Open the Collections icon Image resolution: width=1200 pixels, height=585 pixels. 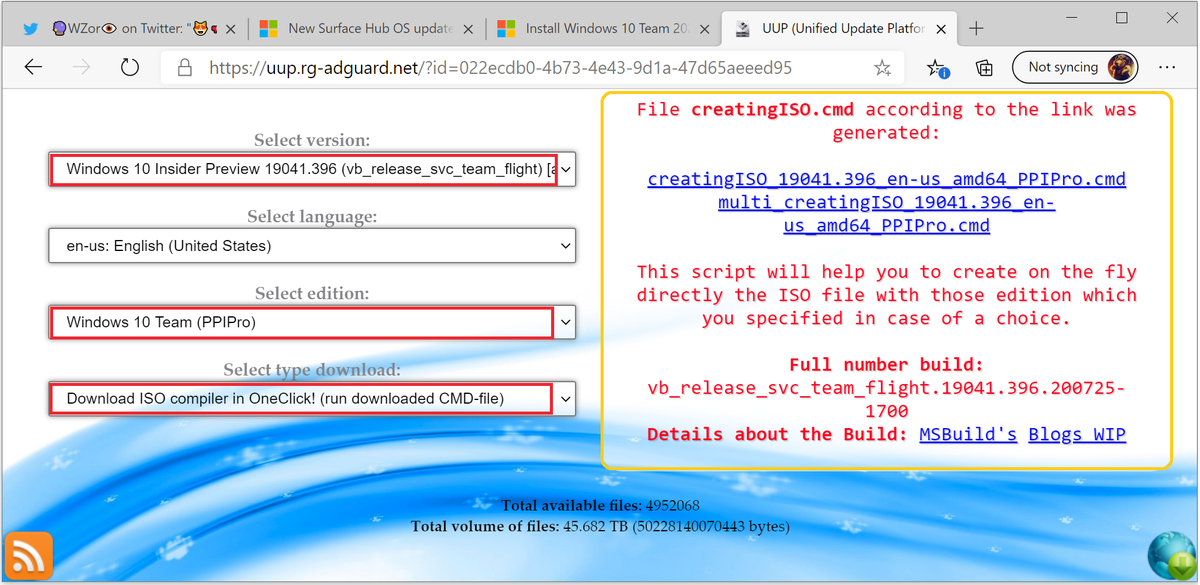click(984, 68)
